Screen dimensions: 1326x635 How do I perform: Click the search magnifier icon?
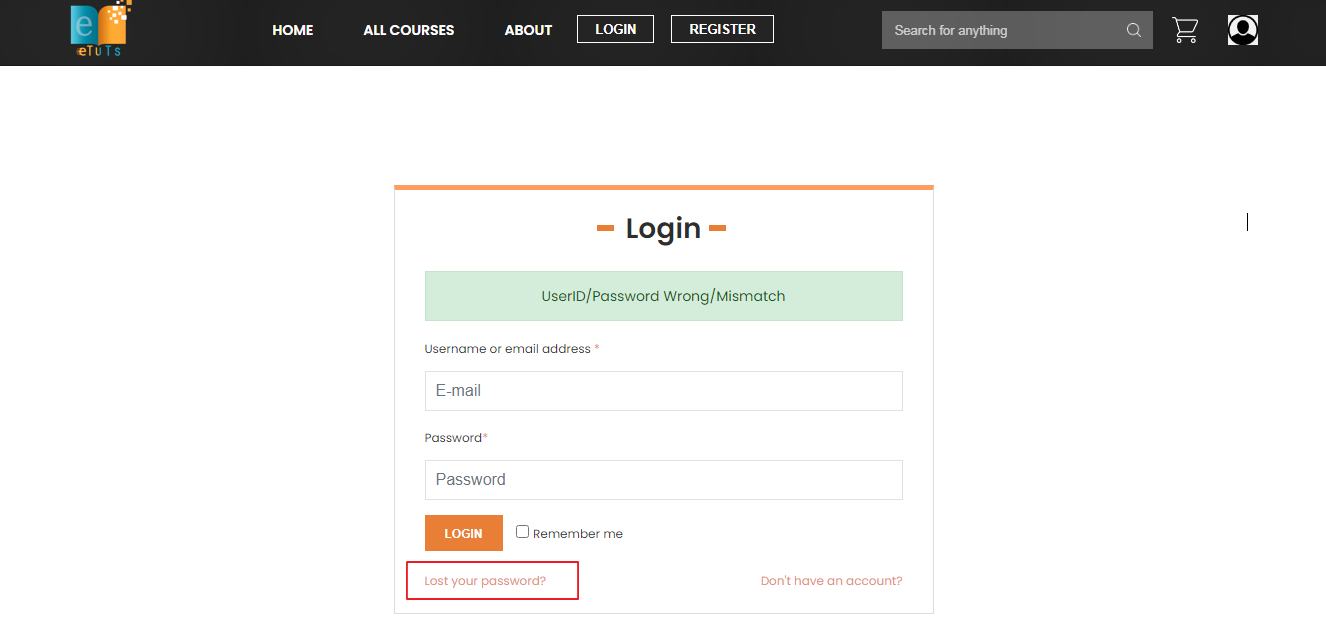[1133, 30]
